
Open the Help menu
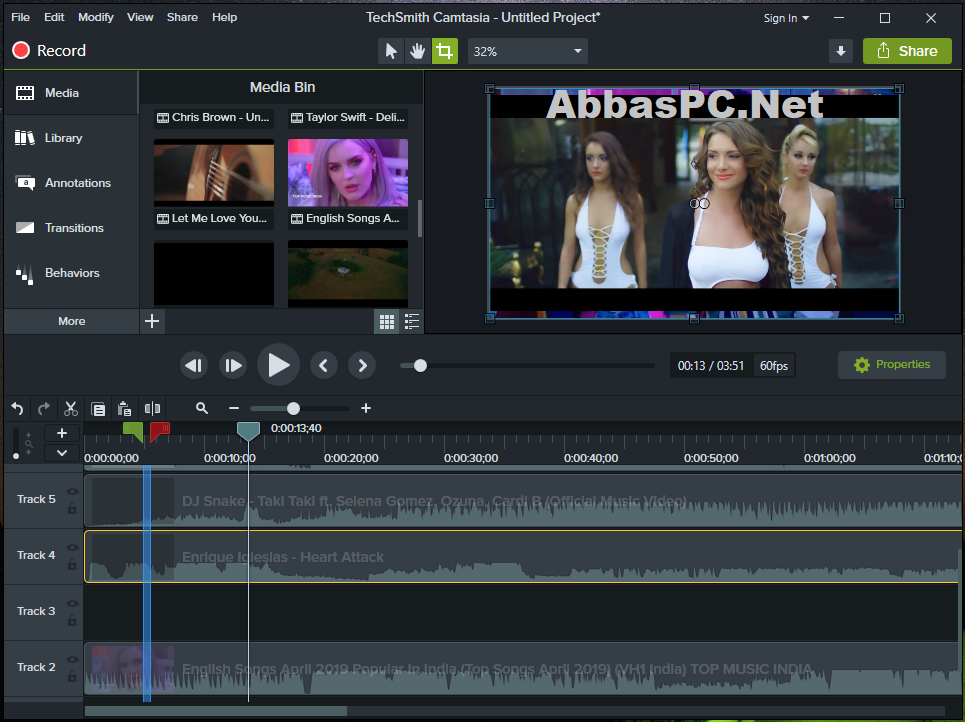pyautogui.click(x=224, y=17)
